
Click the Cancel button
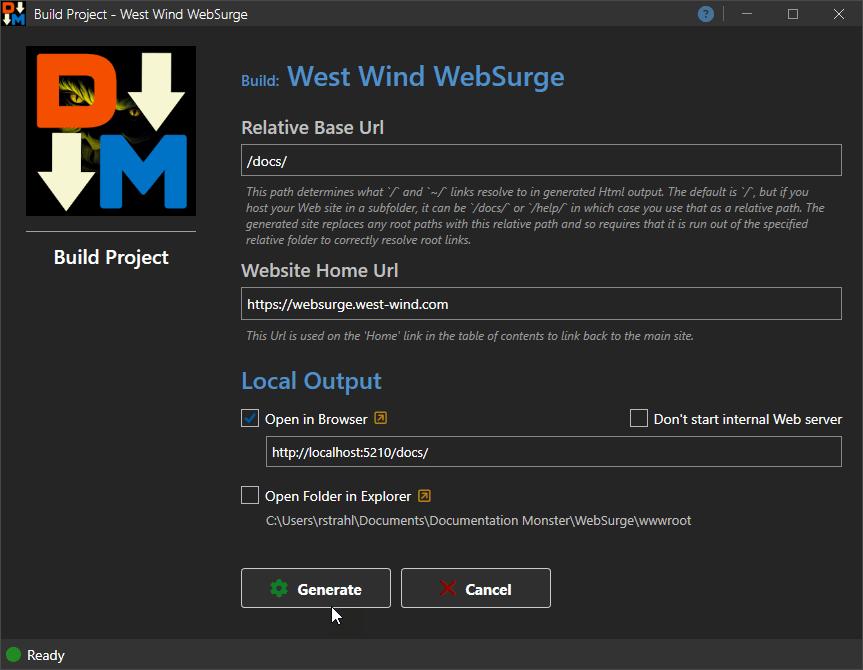pos(476,588)
